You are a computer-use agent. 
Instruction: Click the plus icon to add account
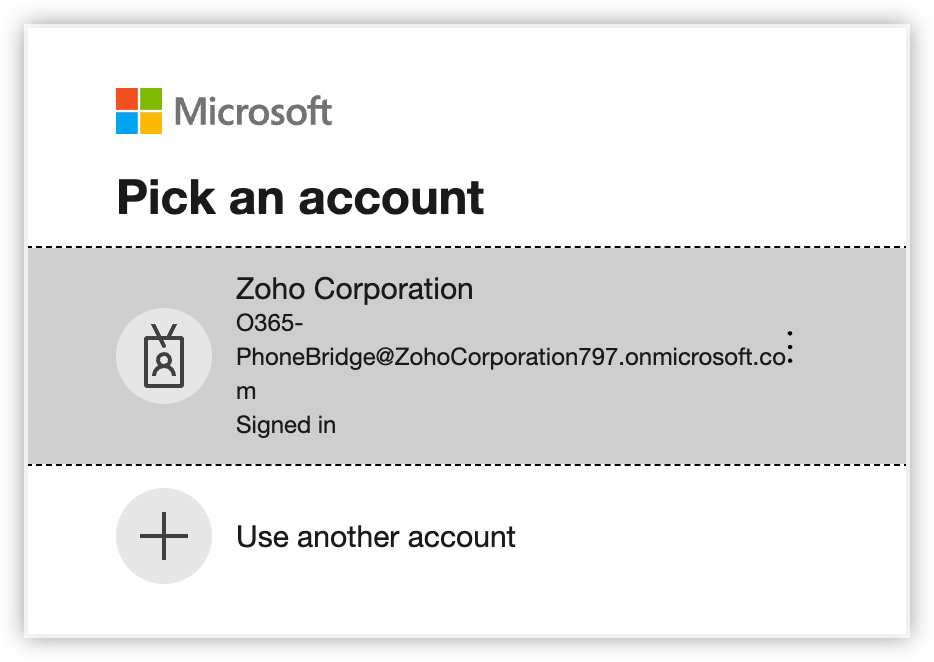(164, 536)
